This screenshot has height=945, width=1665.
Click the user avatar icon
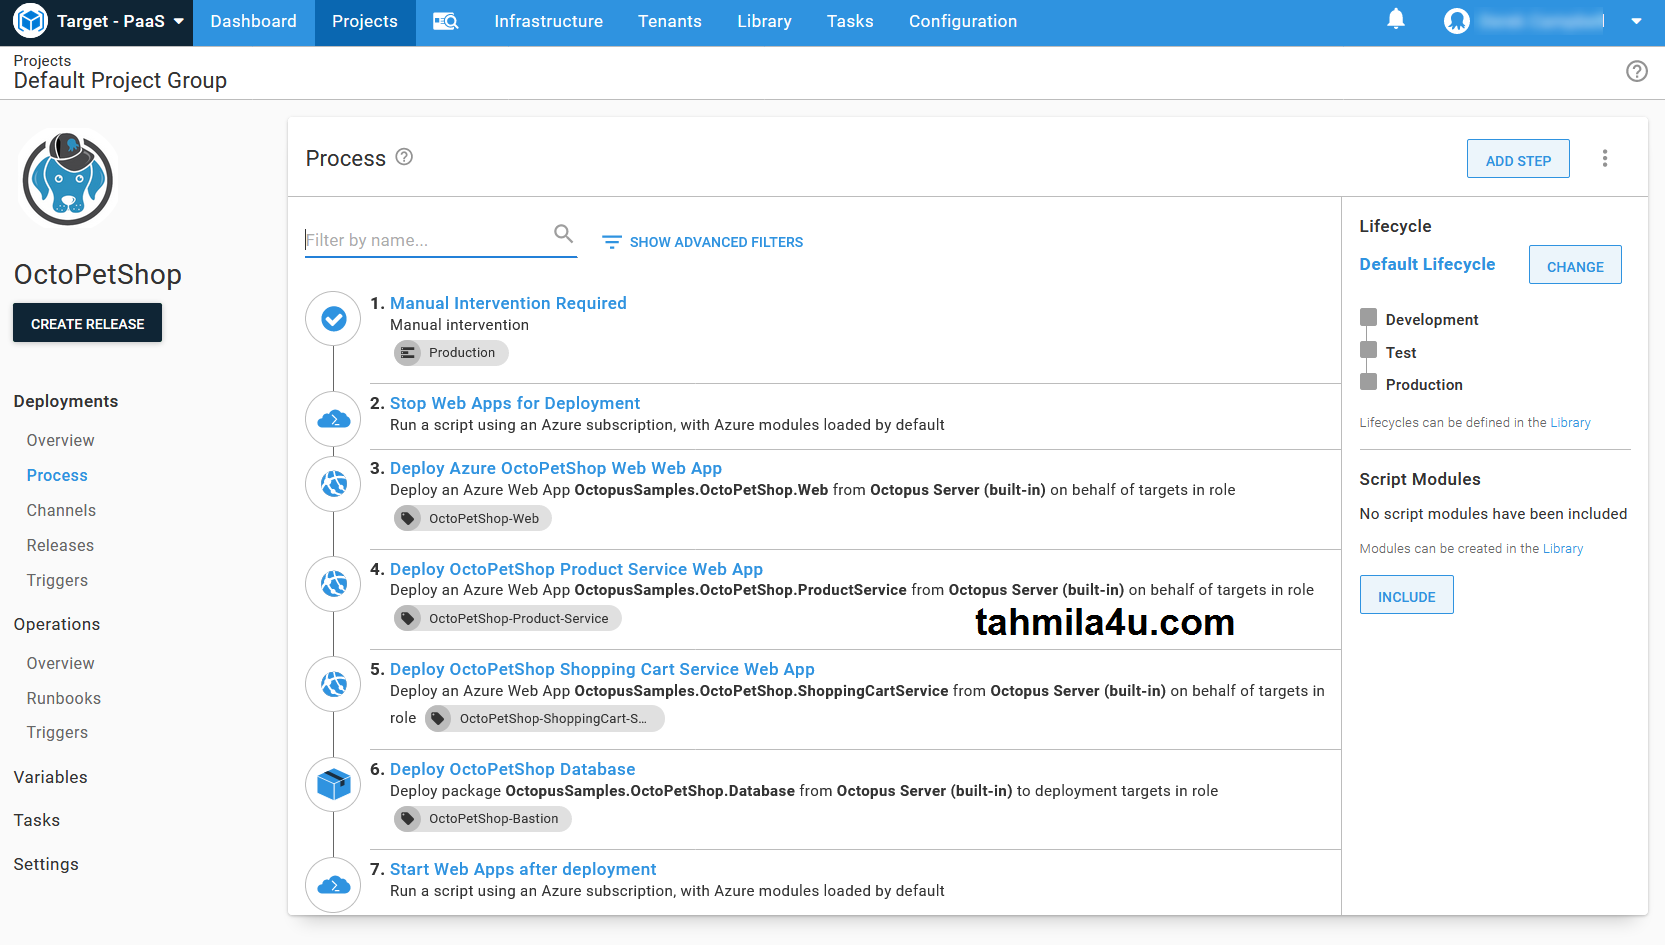click(1457, 21)
